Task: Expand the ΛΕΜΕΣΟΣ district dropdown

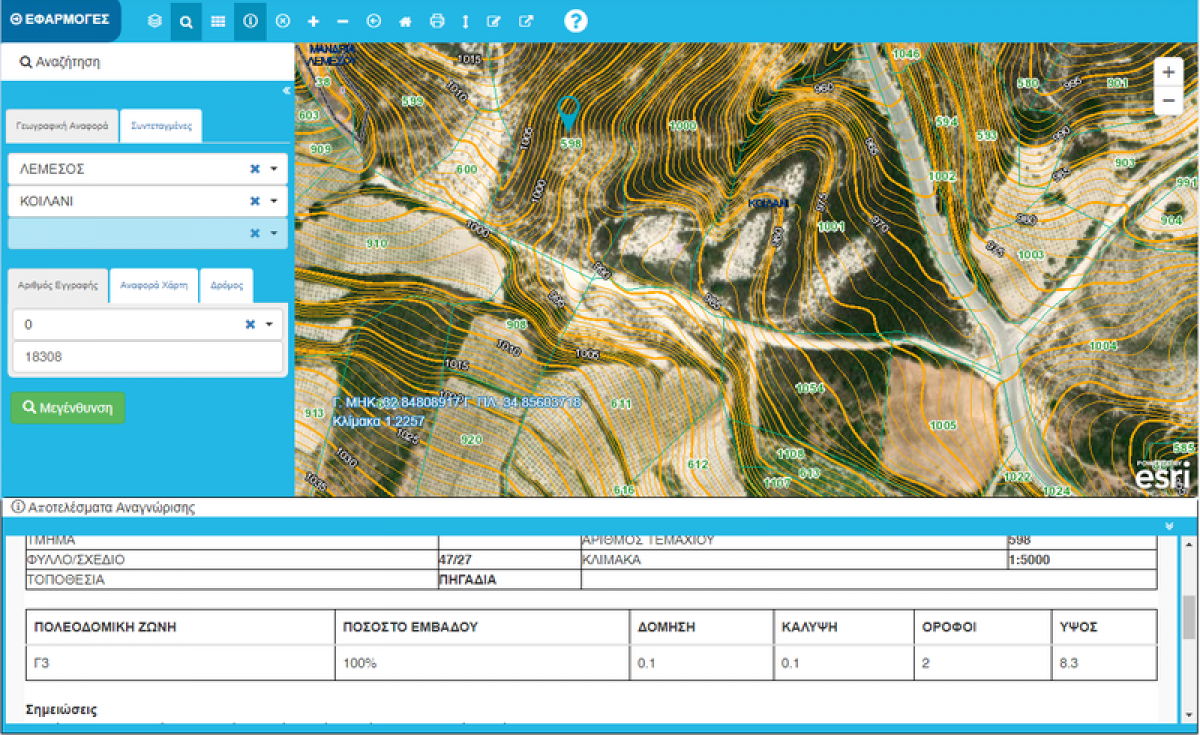Action: coord(272,170)
